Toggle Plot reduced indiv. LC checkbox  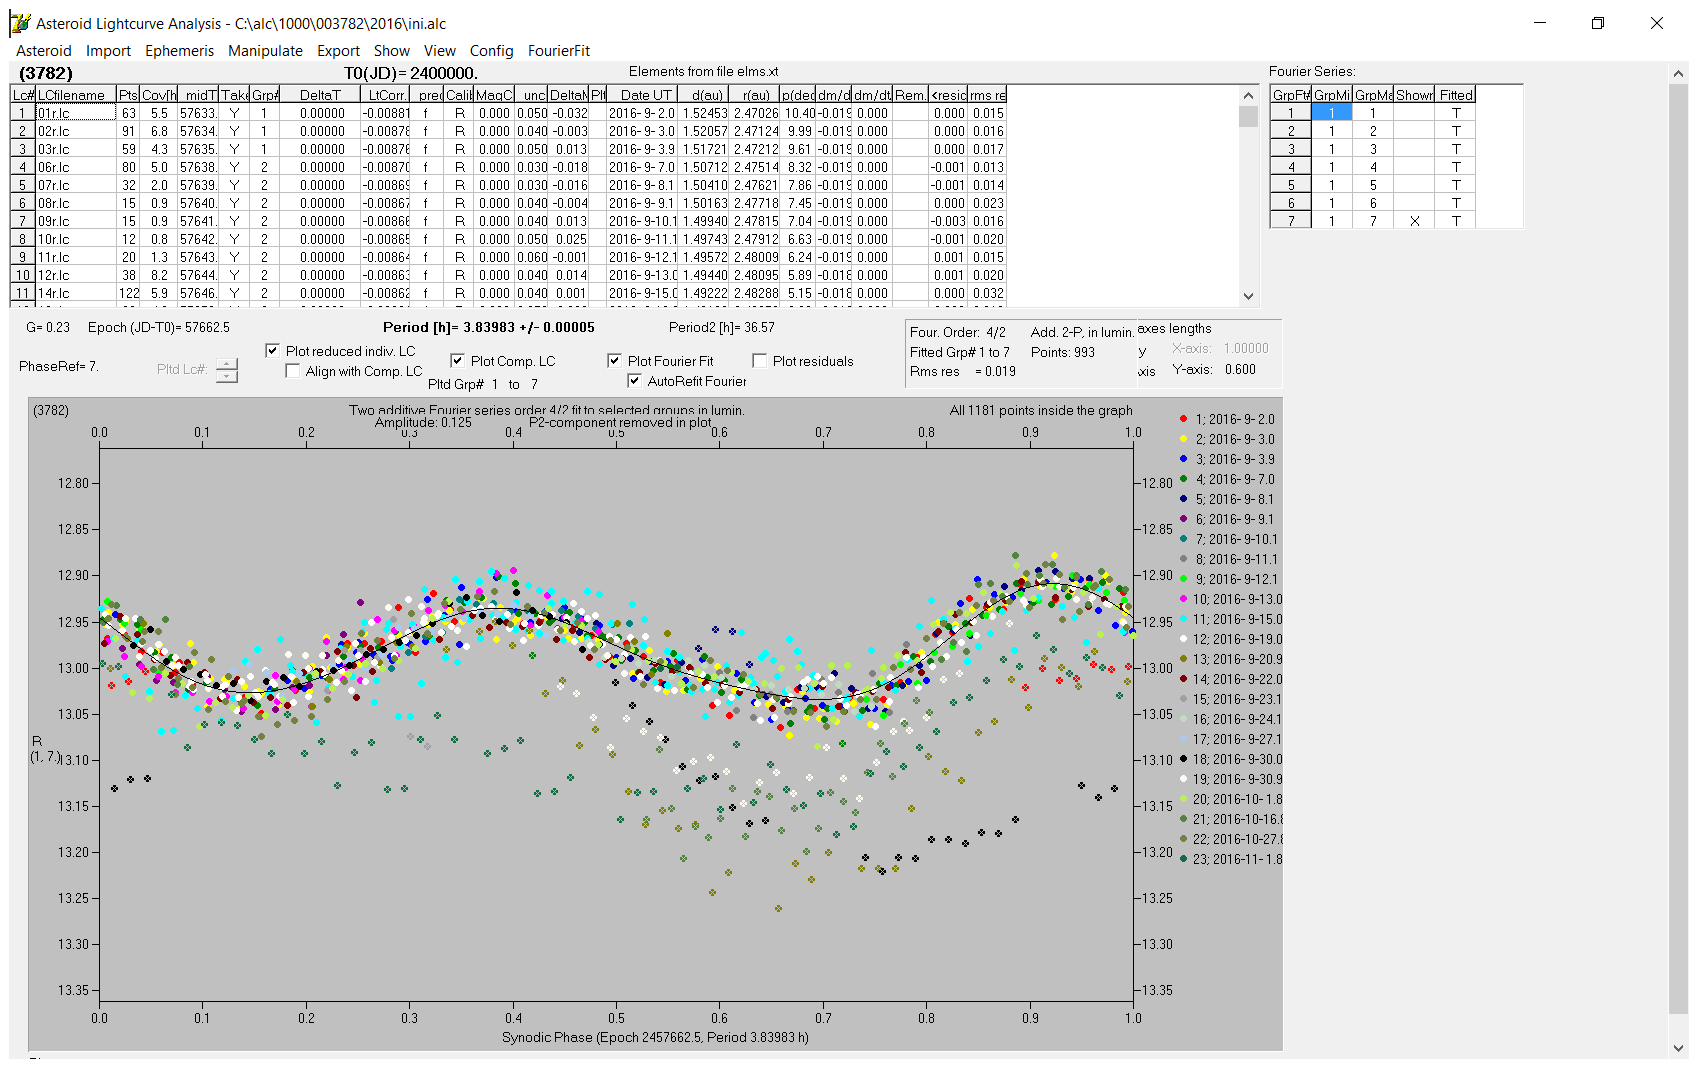point(272,351)
